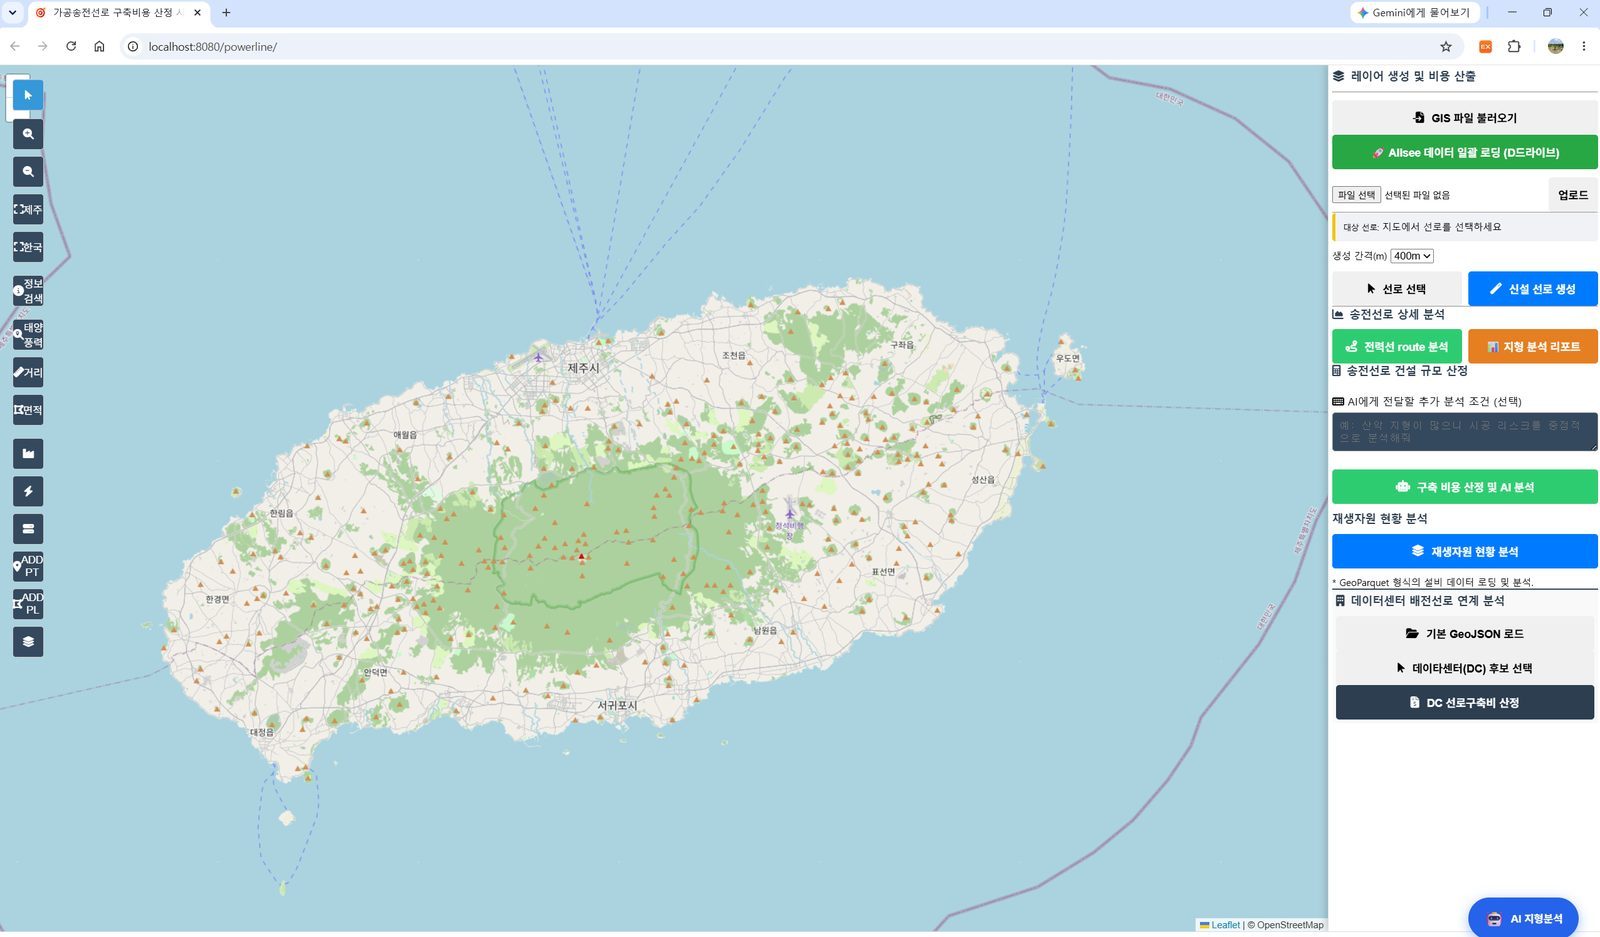
Task: Open the 생성 간격 400m dropdown
Action: (1411, 256)
